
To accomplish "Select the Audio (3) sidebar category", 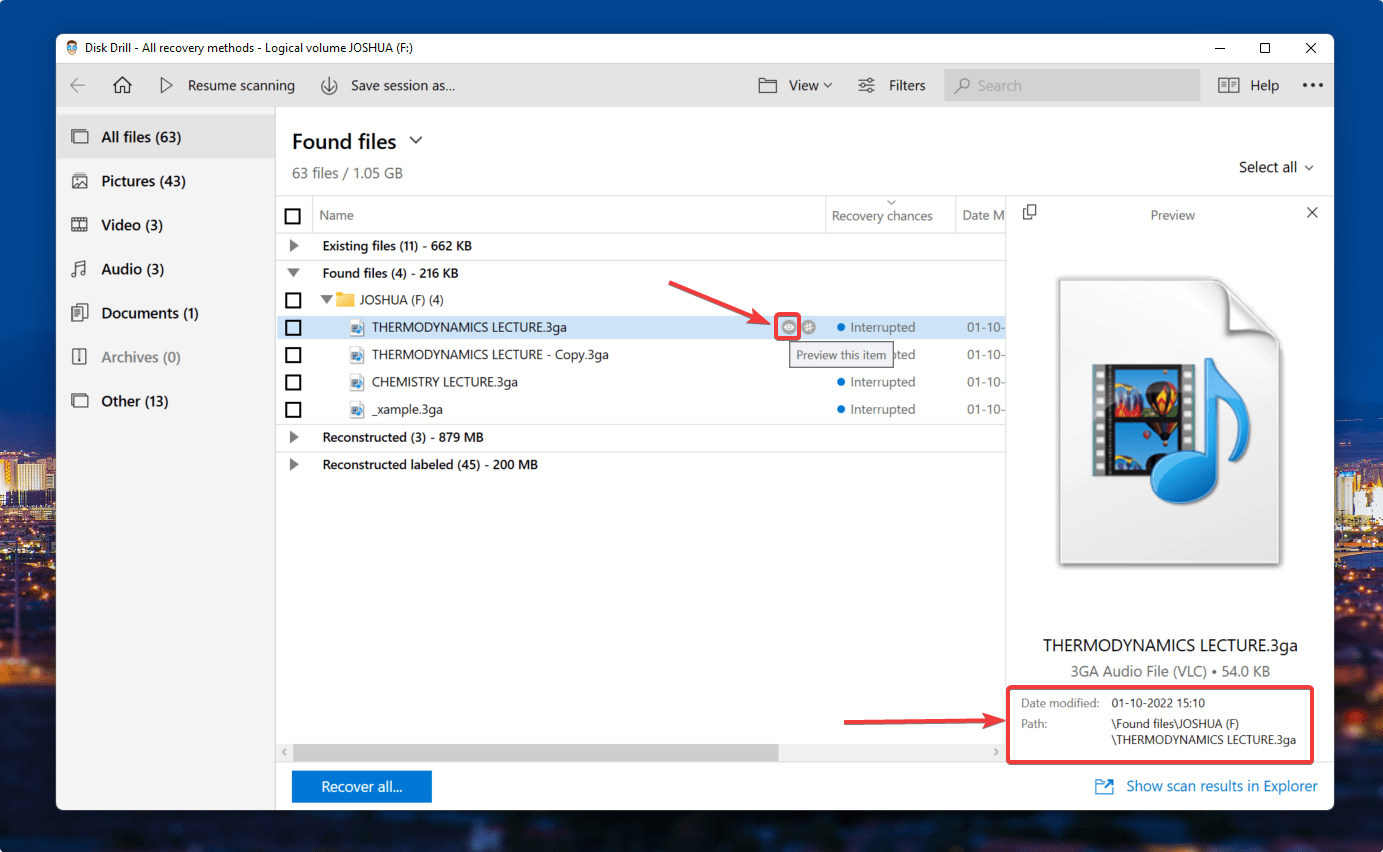I will coord(132,269).
